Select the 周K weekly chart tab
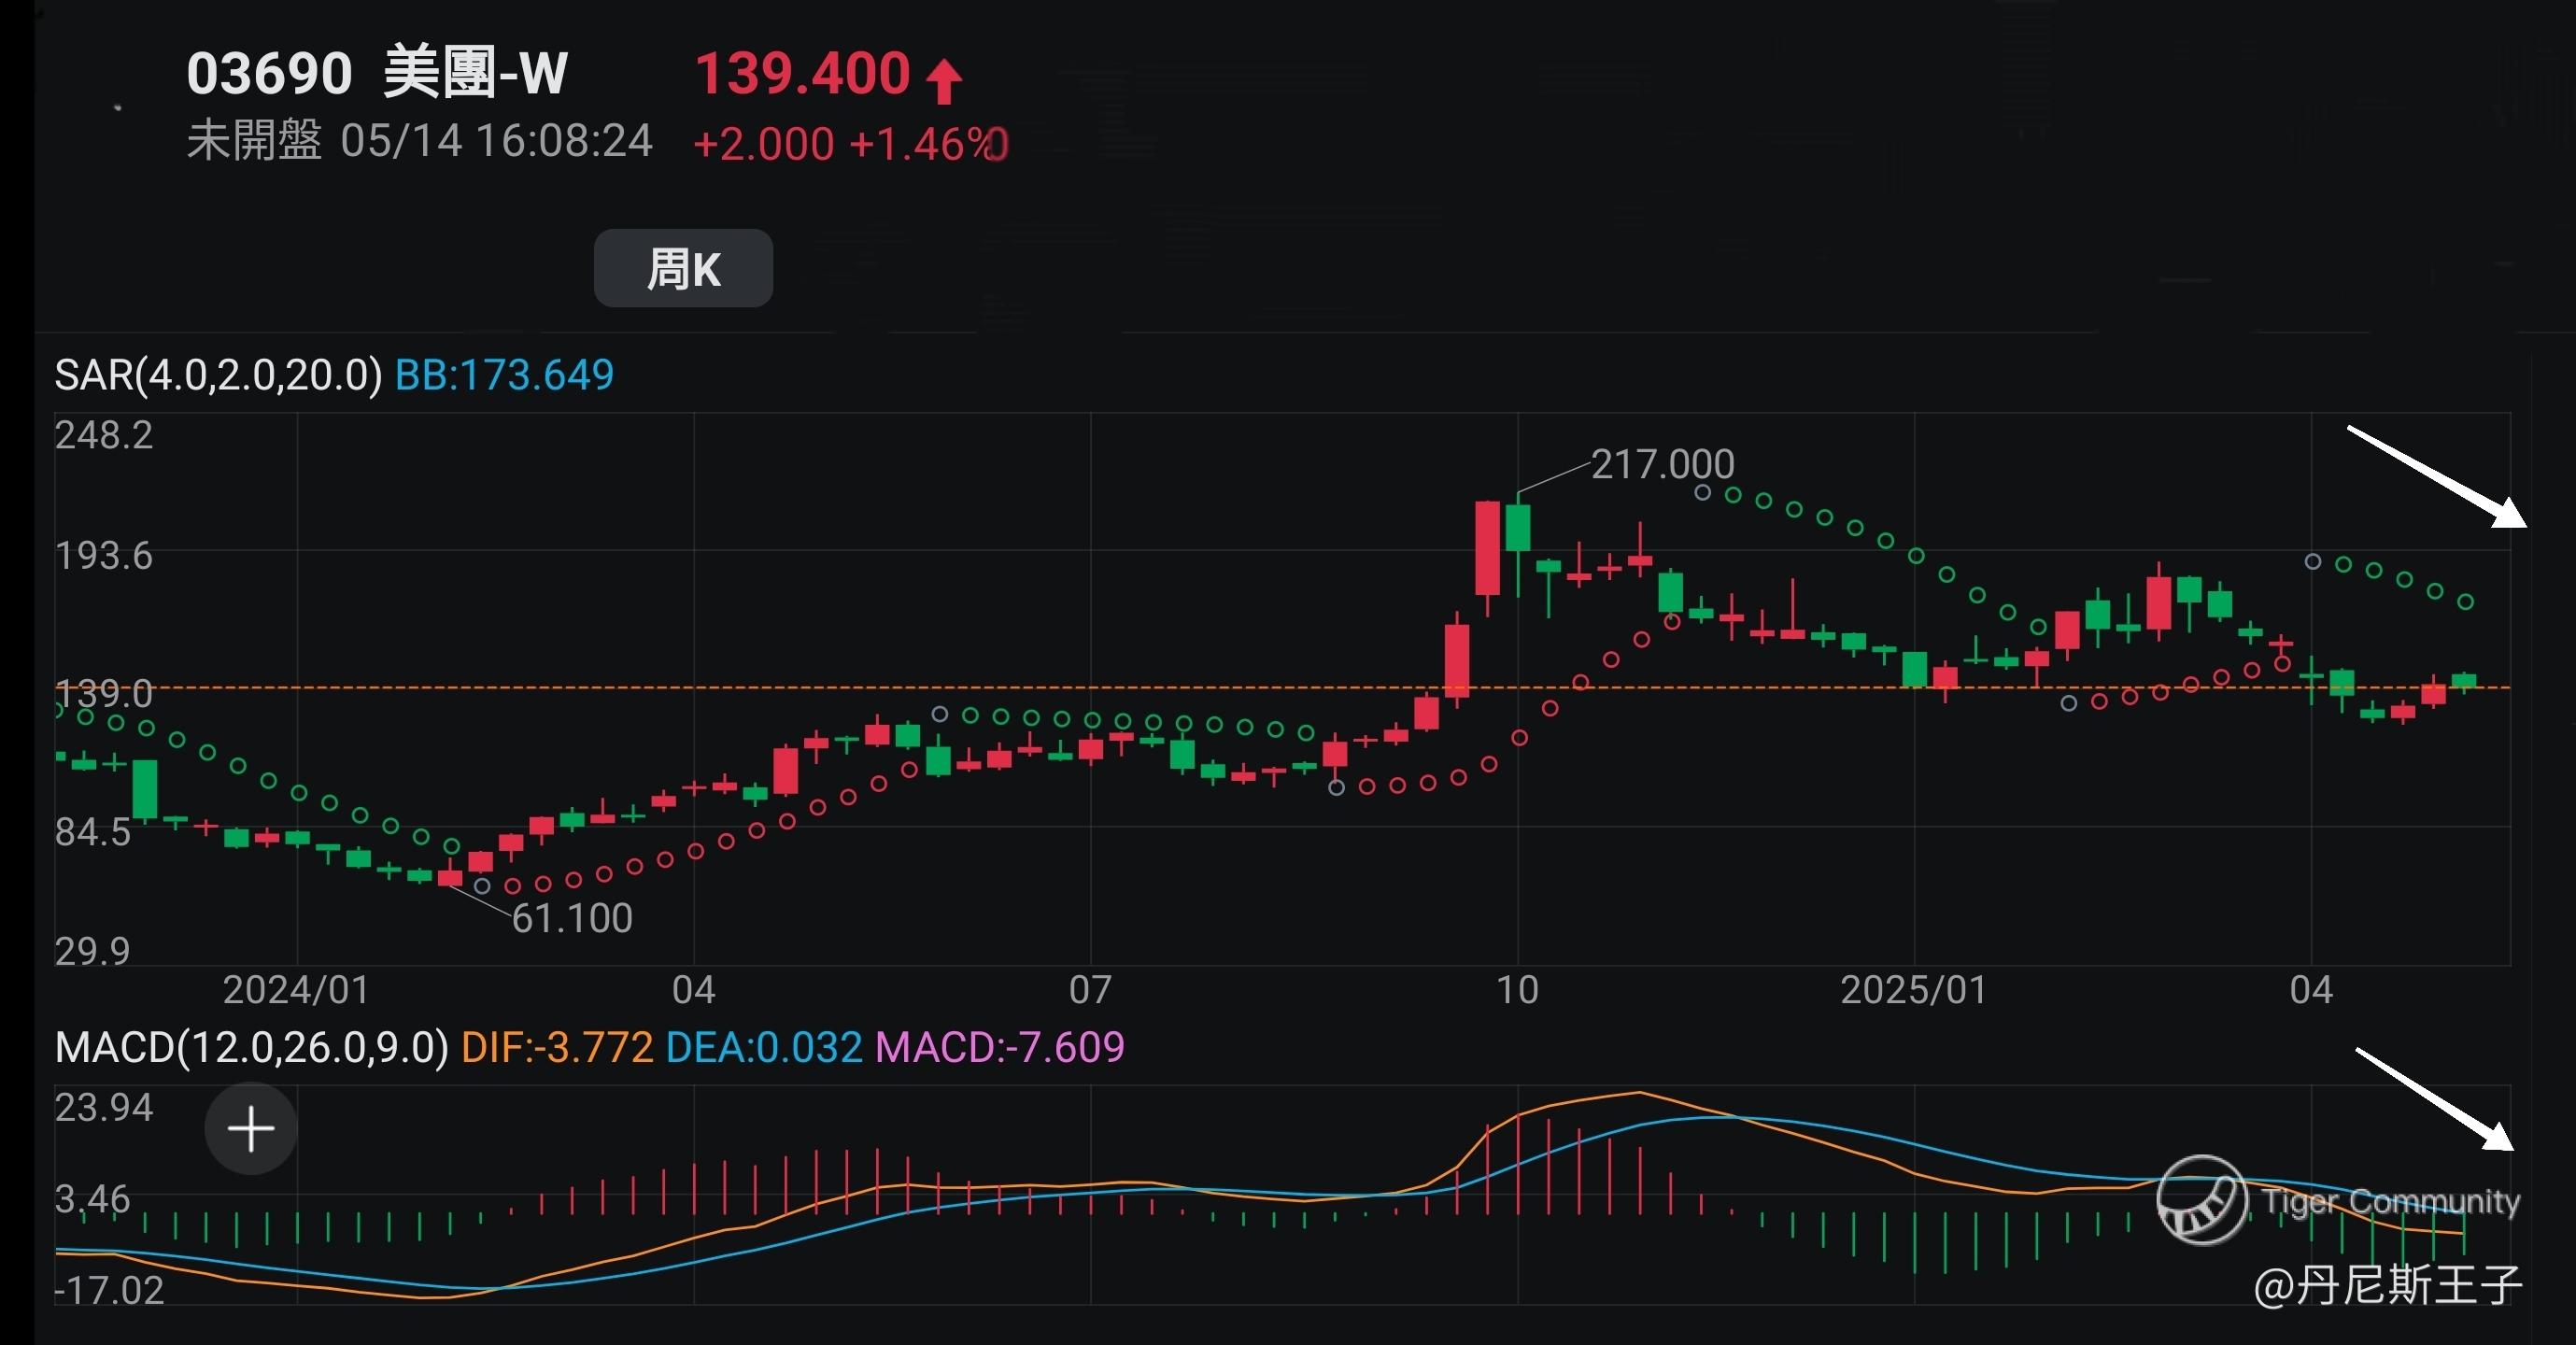 coord(683,268)
